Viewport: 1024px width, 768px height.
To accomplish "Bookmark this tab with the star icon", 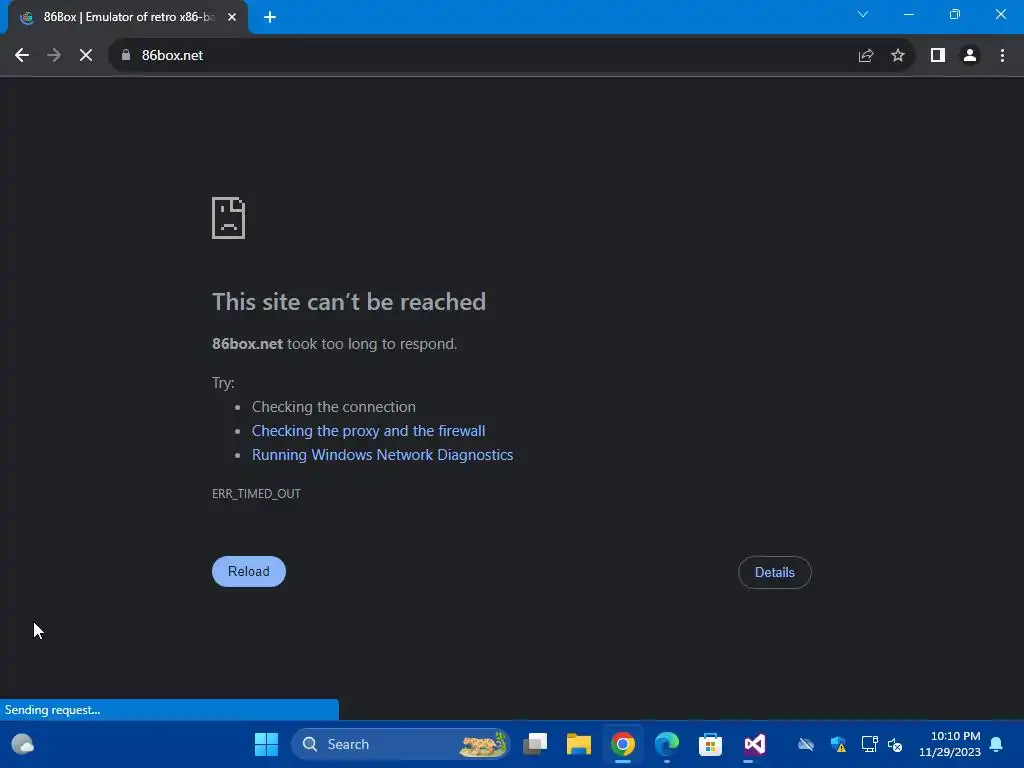I will click(x=898, y=56).
